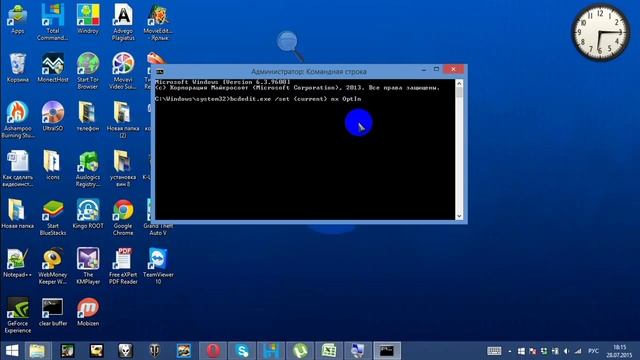
Task: Open the clear buffer shortcut
Action: pos(53,311)
